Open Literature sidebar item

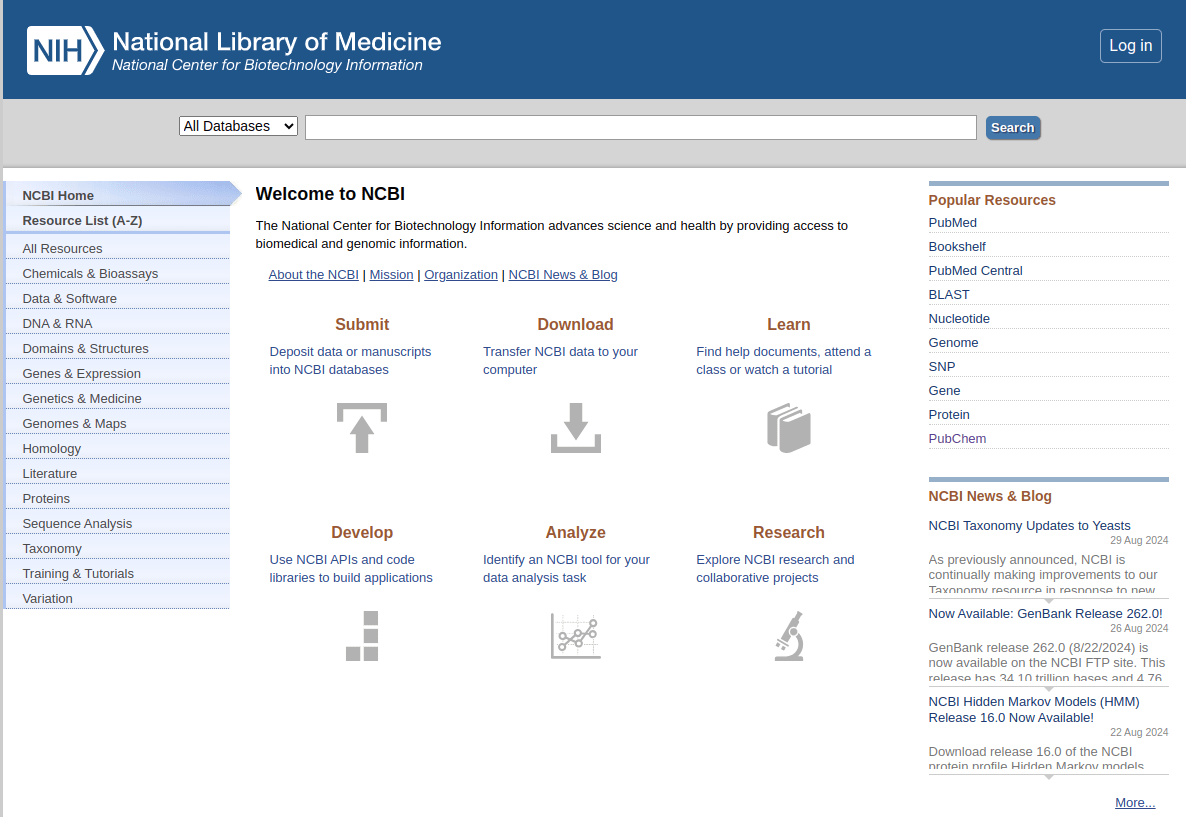pyautogui.click(x=117, y=473)
